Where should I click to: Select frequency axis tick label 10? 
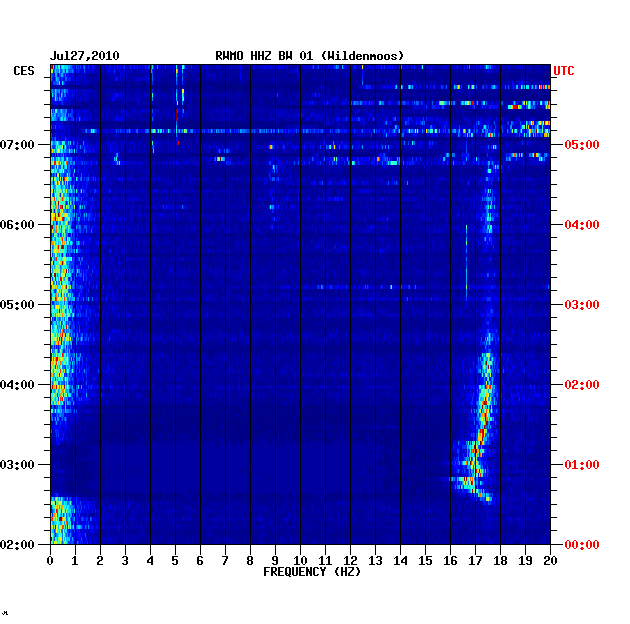tap(300, 561)
